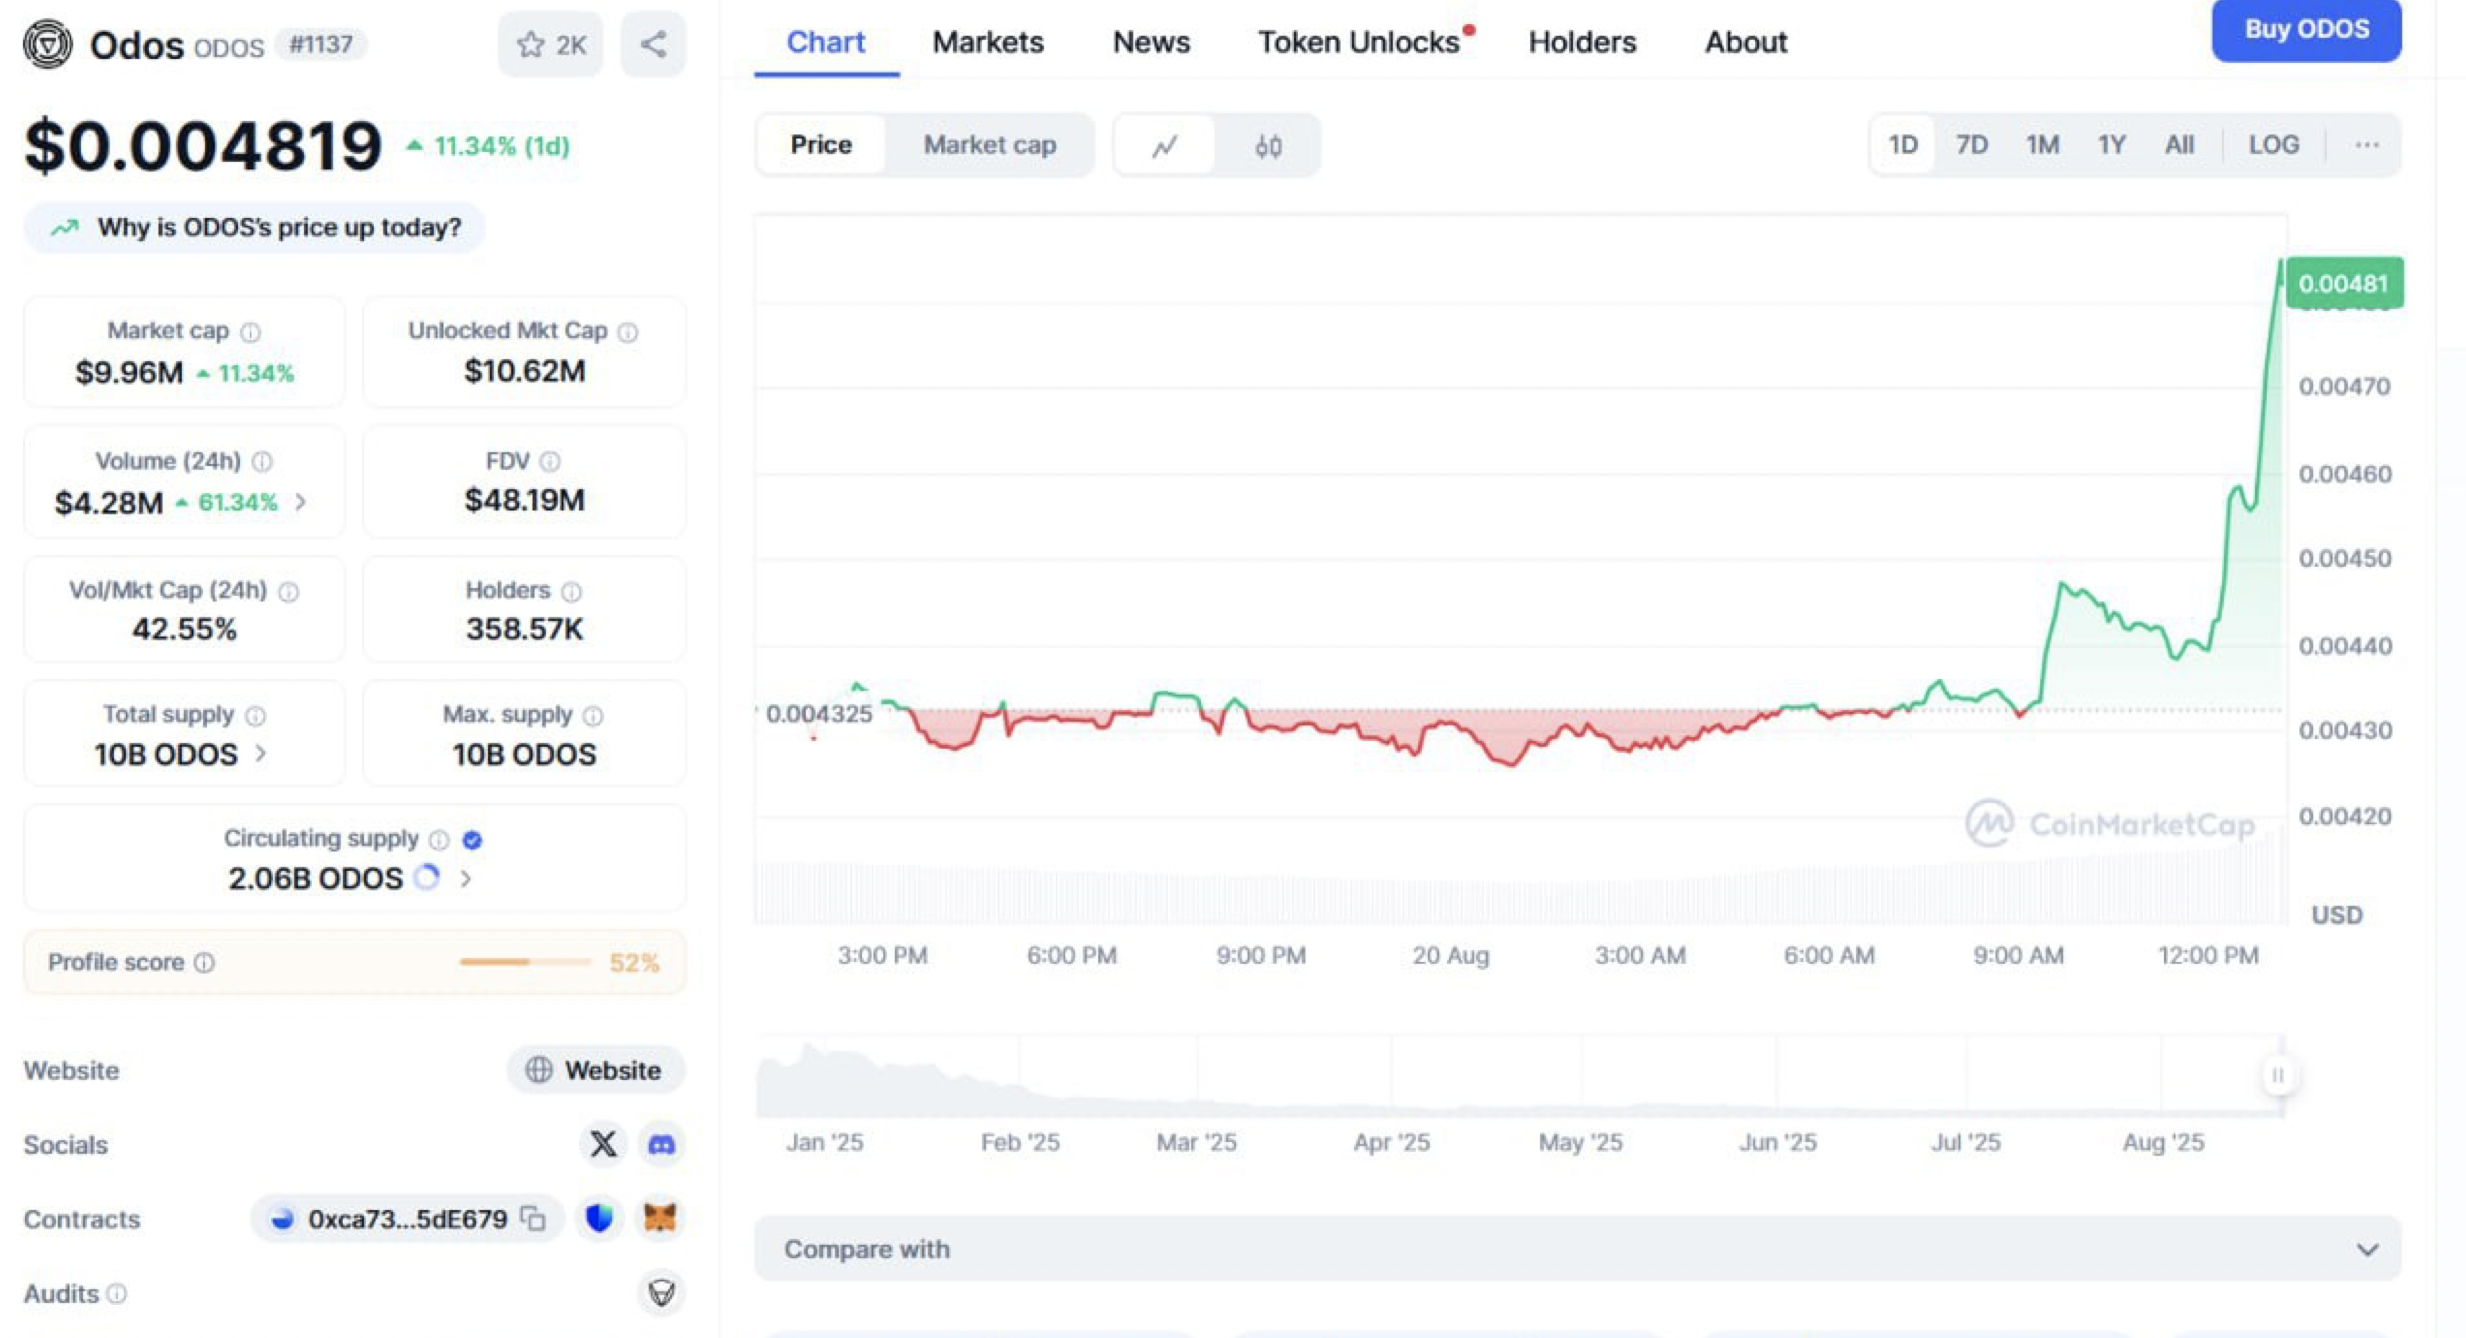
Task: Enable LOG scale on the chart
Action: [x=2273, y=145]
